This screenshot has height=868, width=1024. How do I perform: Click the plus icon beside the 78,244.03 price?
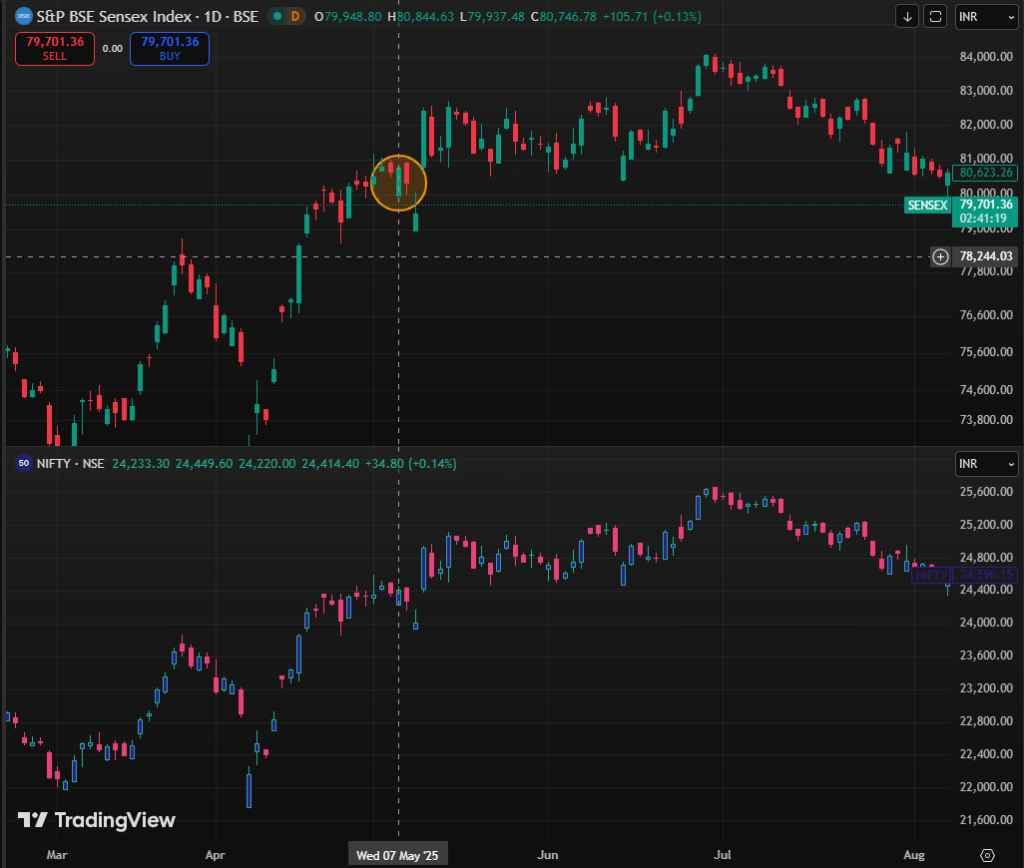point(940,257)
